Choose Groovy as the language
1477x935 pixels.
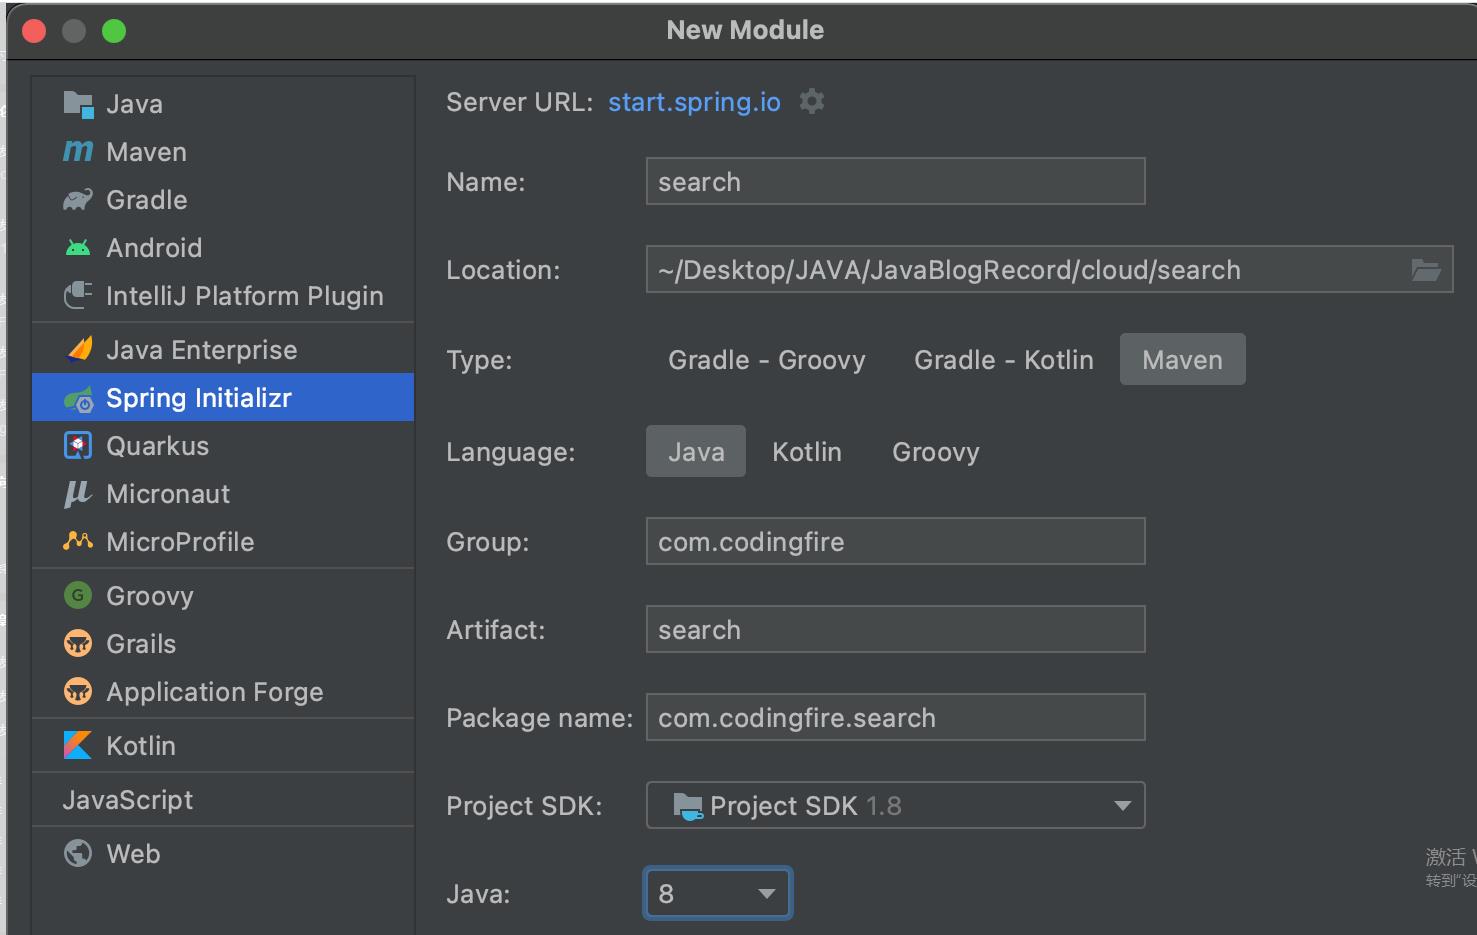tap(936, 452)
